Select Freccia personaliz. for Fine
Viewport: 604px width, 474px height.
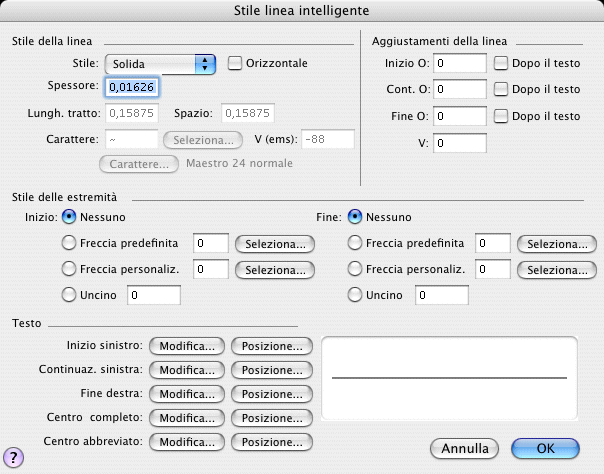tap(354, 269)
